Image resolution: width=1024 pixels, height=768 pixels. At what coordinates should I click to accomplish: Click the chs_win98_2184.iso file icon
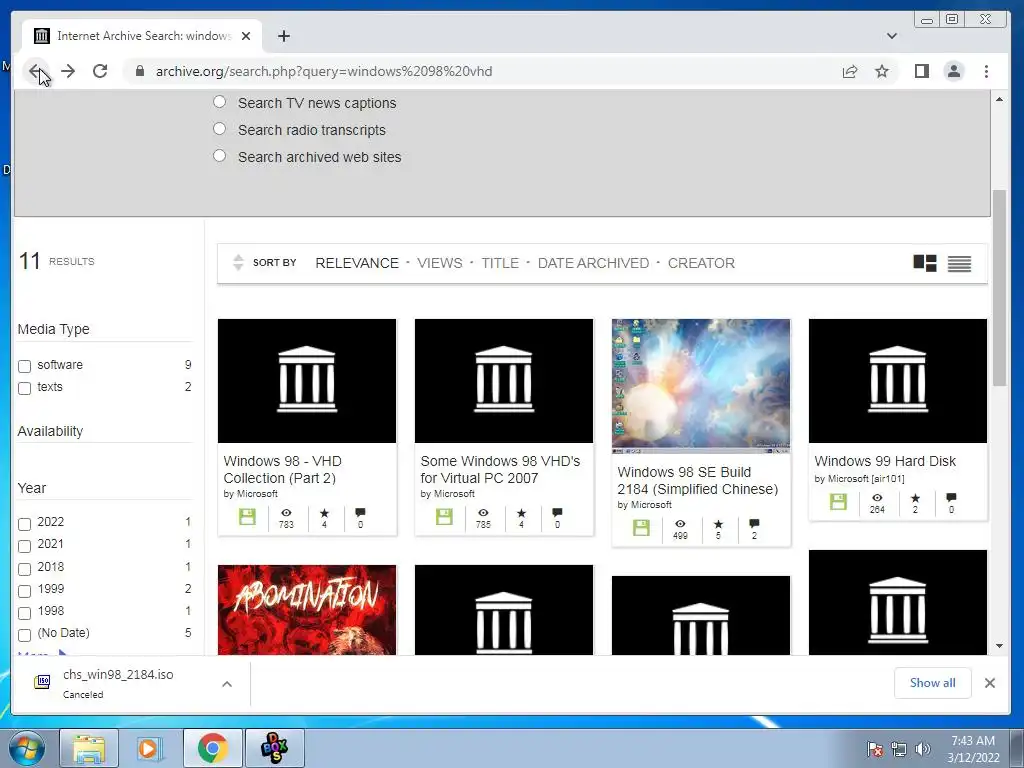42,682
